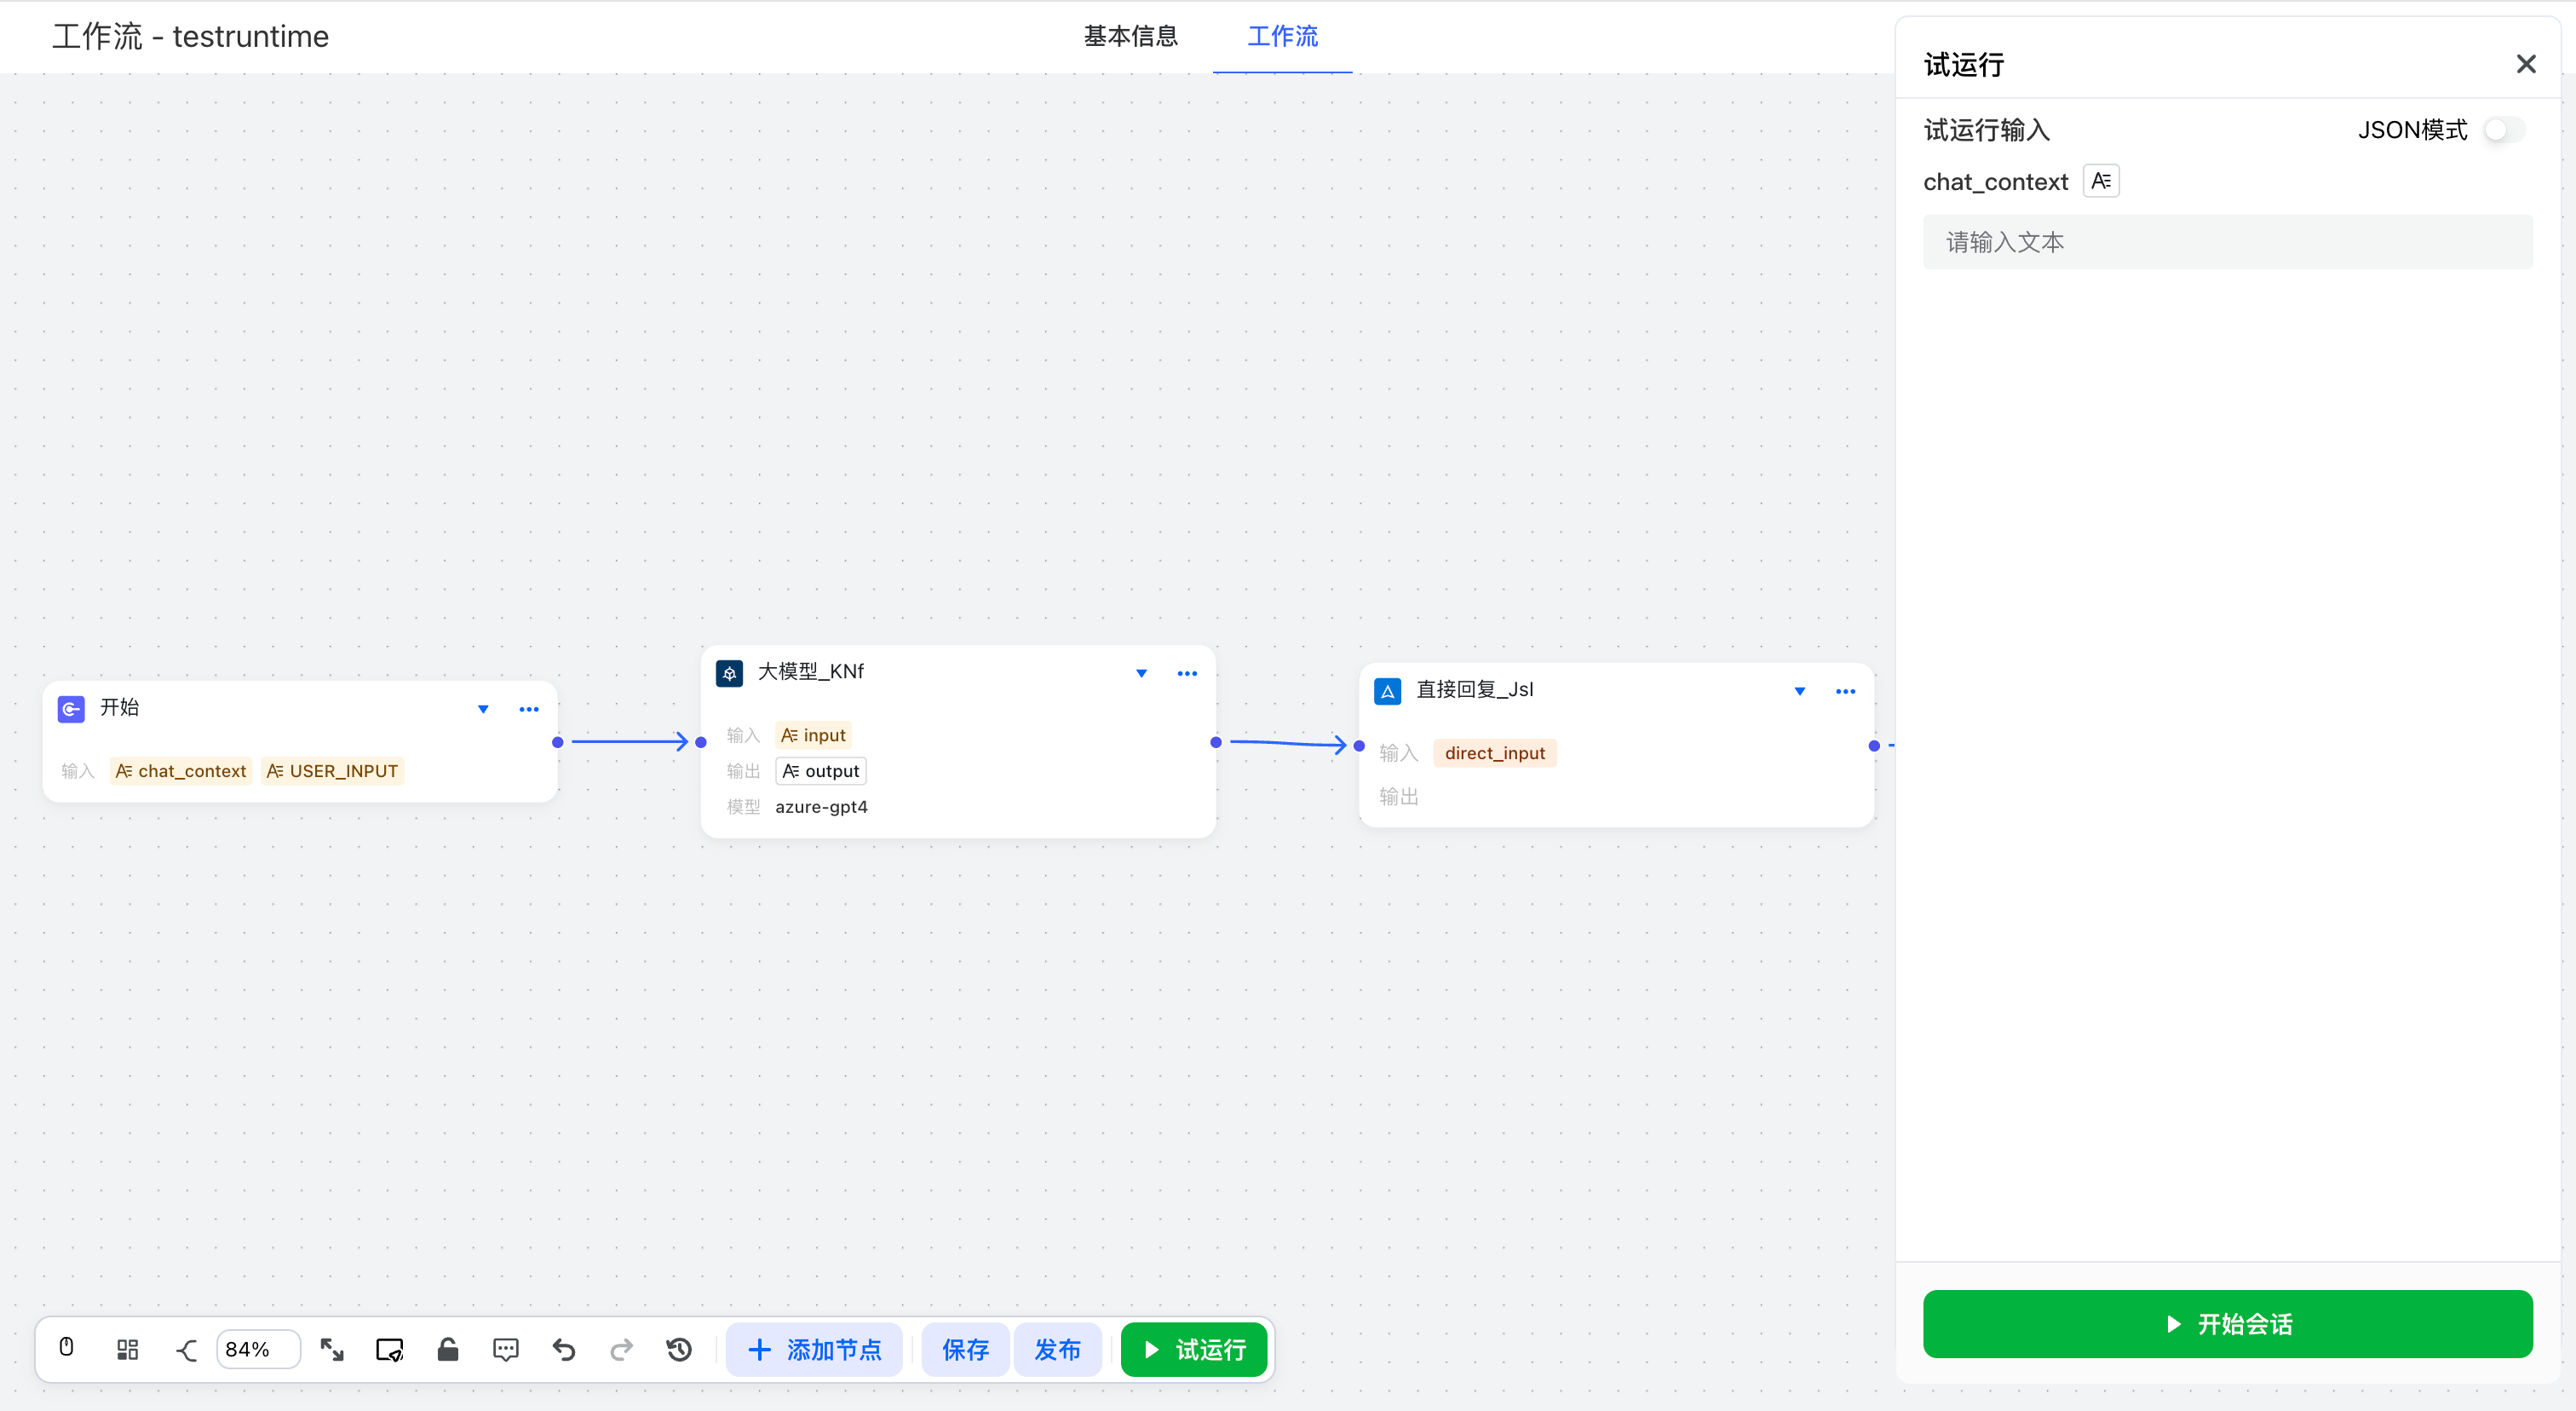
Task: Collapse the 大模型_KNf node arrow
Action: tap(1141, 673)
